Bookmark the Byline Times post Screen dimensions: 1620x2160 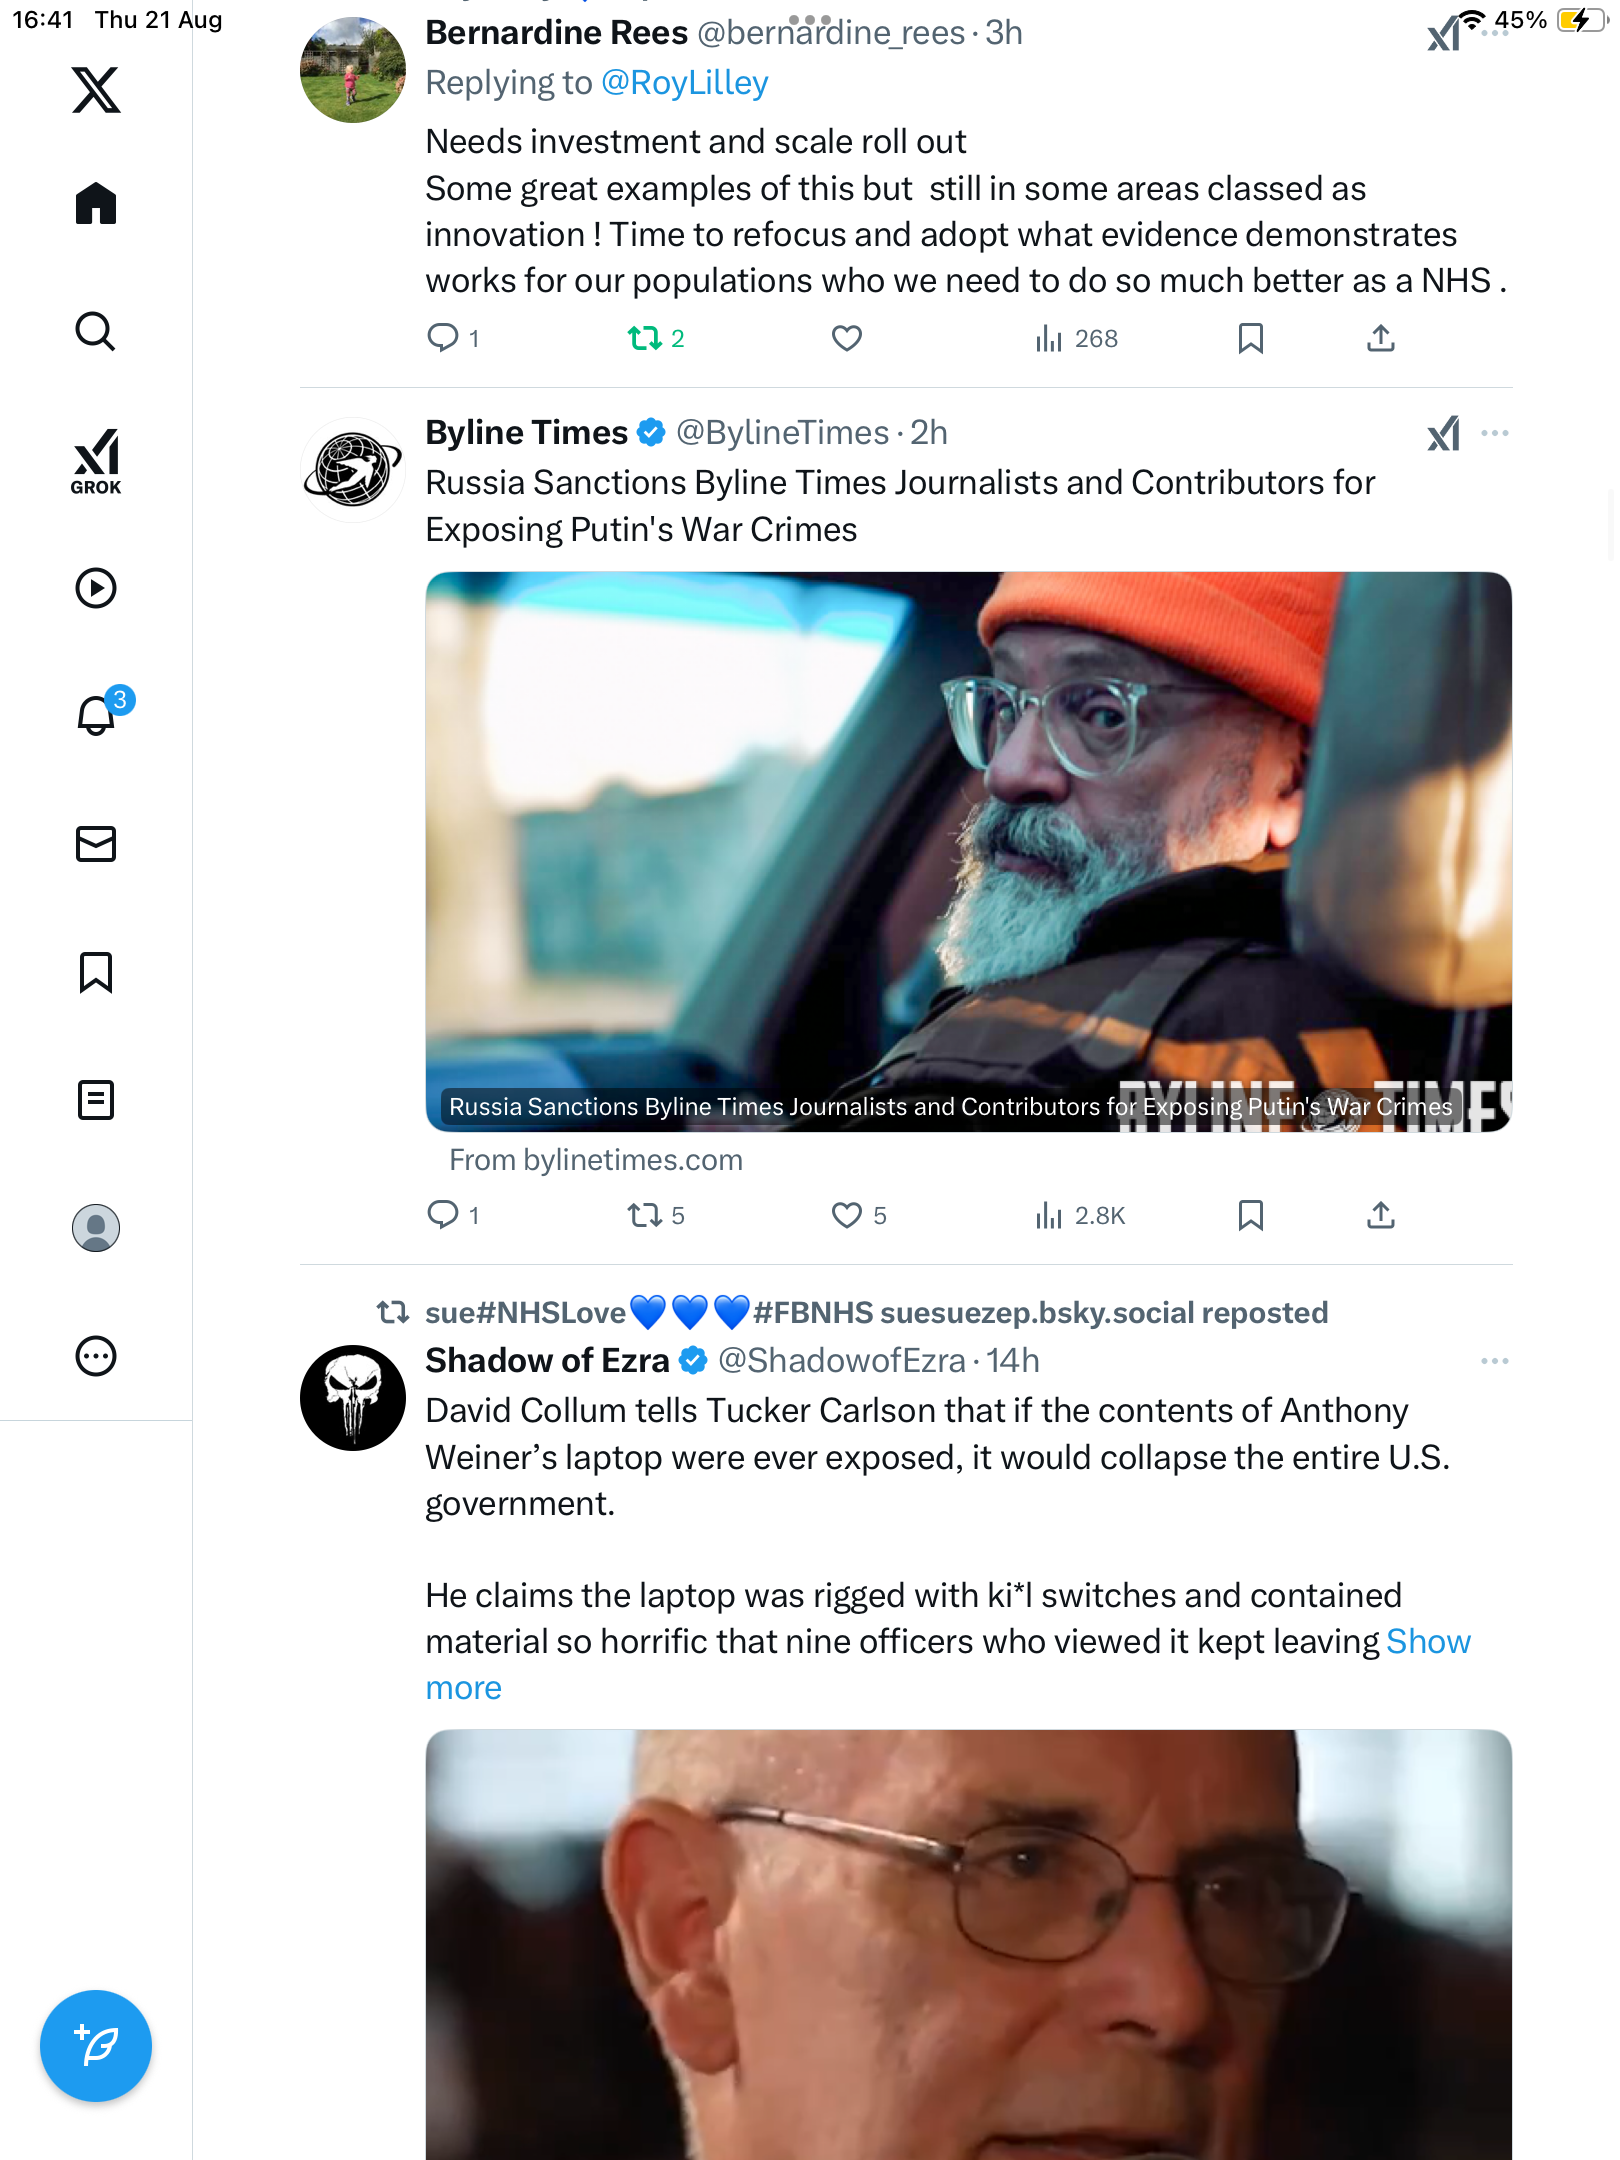tap(1250, 1215)
